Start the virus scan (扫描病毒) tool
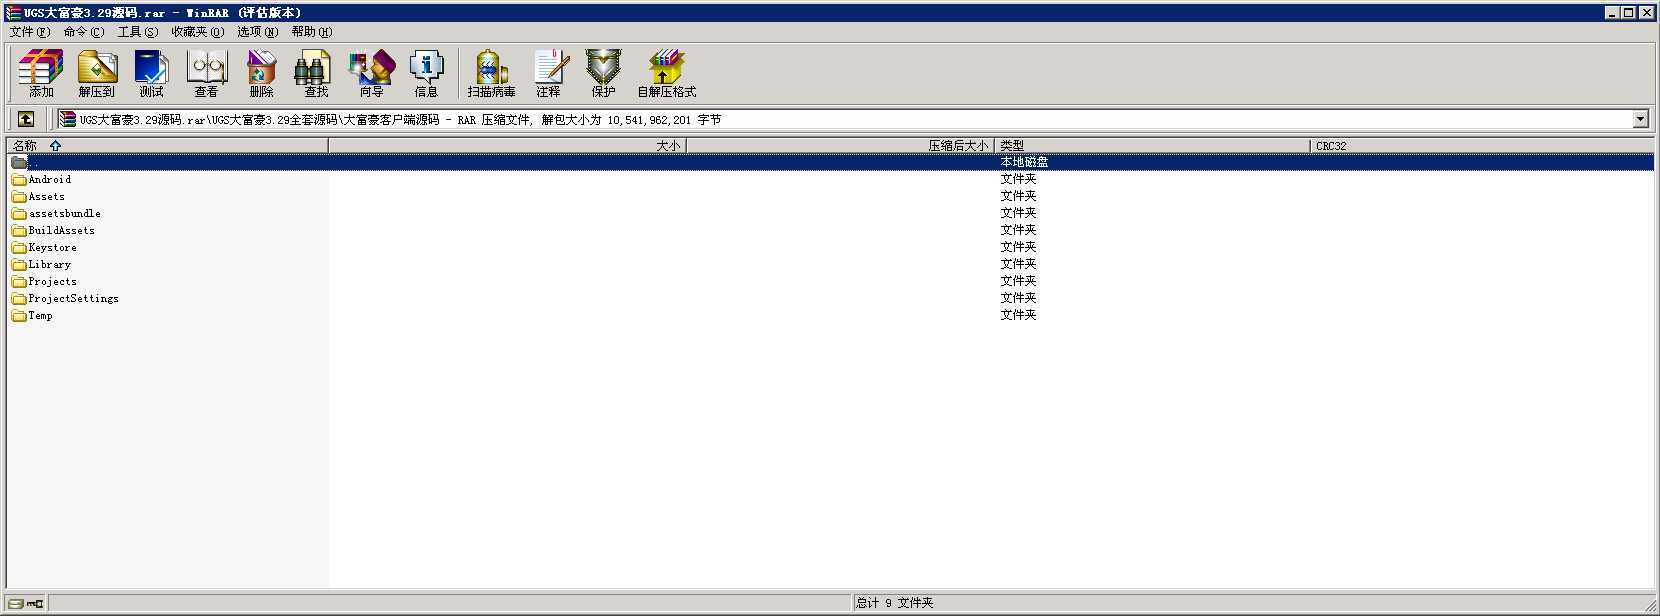1660x616 pixels. click(491, 74)
